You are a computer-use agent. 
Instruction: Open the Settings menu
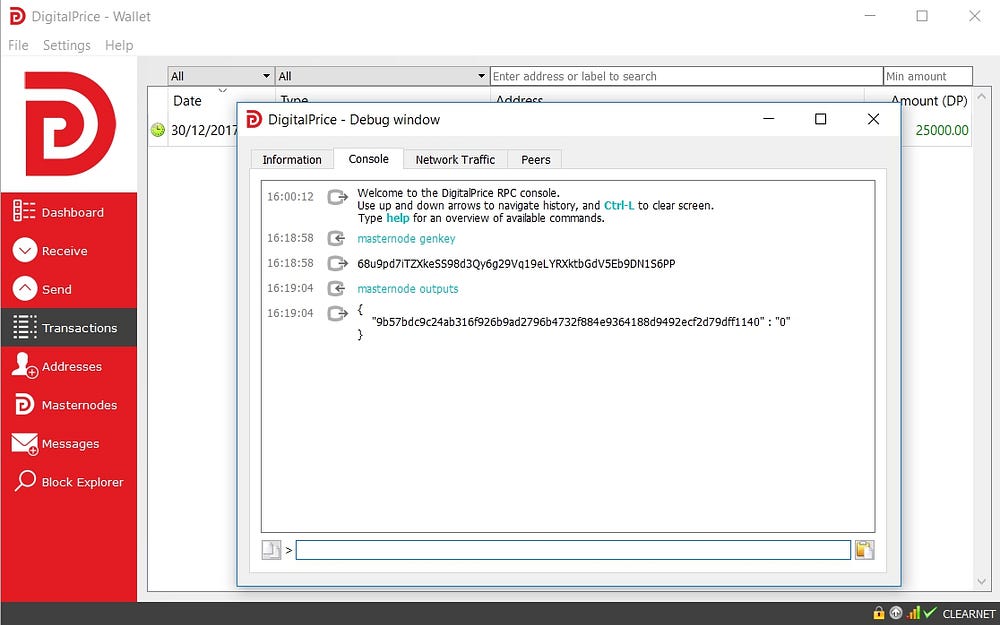coord(66,45)
